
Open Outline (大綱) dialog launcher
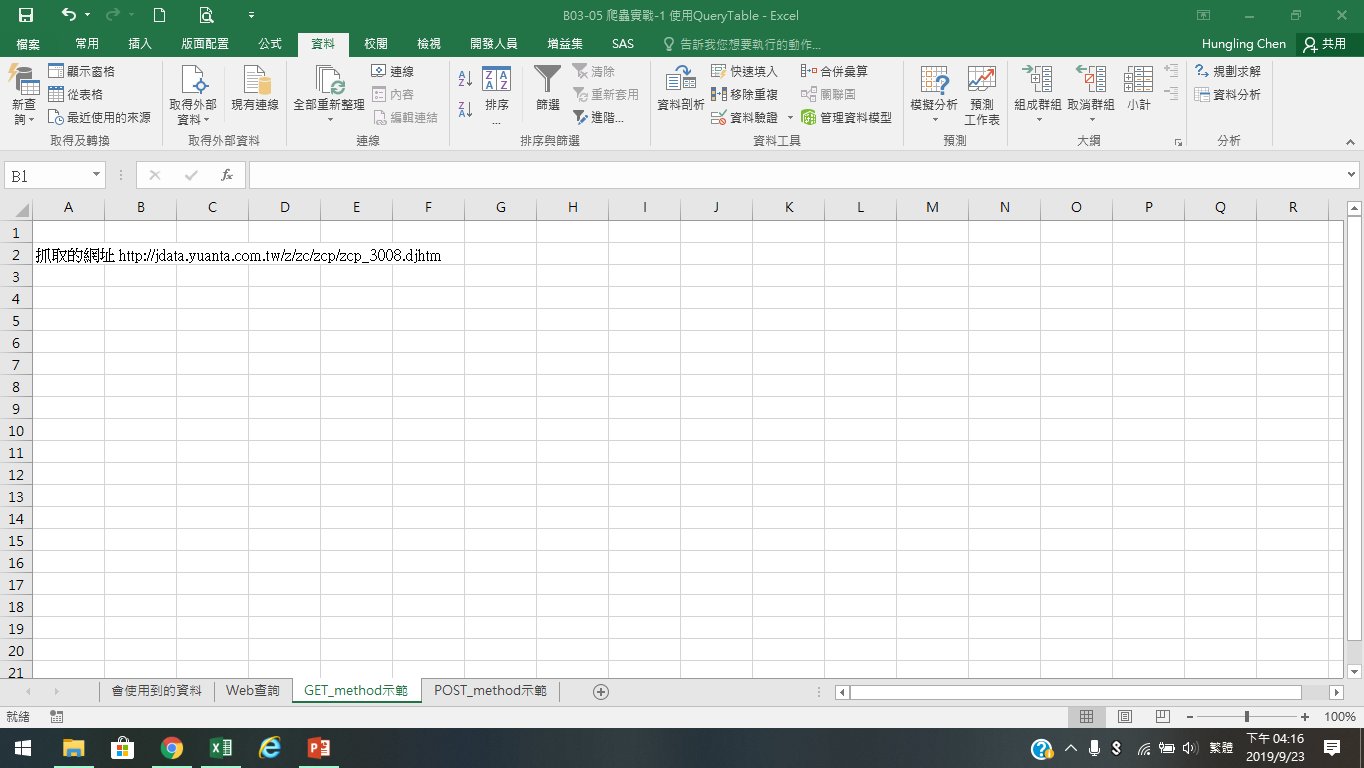tap(1178, 142)
